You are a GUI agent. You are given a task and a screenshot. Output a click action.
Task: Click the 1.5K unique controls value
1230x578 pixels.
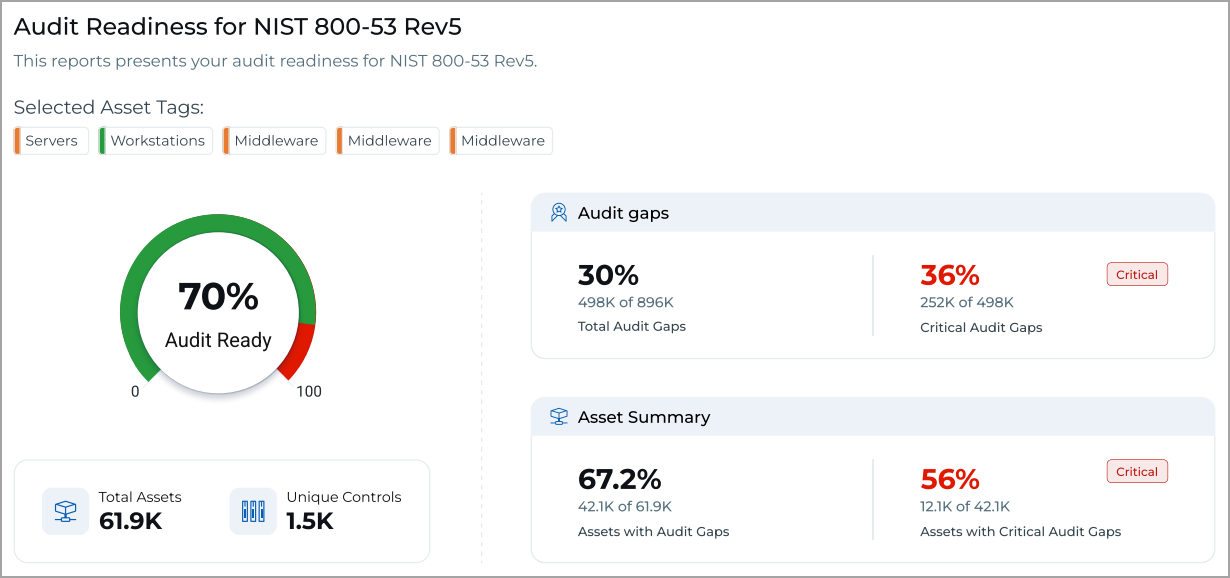[x=310, y=521]
